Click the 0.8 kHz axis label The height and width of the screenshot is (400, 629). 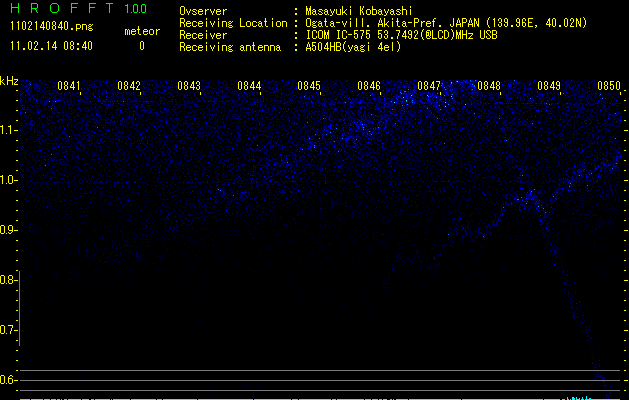[8, 280]
